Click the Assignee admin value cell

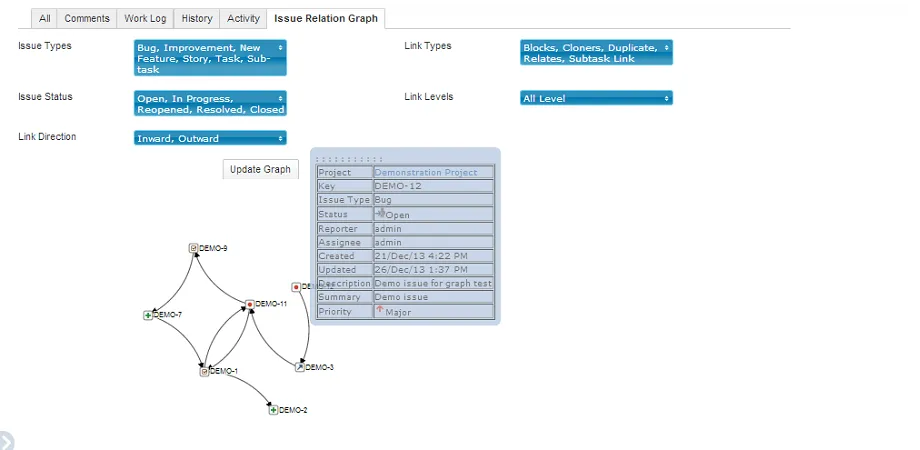click(x=434, y=242)
